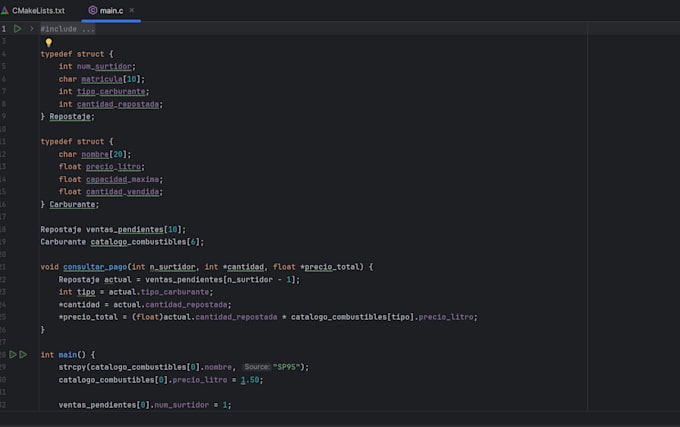Click 'cantidad_repostada' in the struct declaration
Screen dimensions: 680x427
(x=118, y=104)
